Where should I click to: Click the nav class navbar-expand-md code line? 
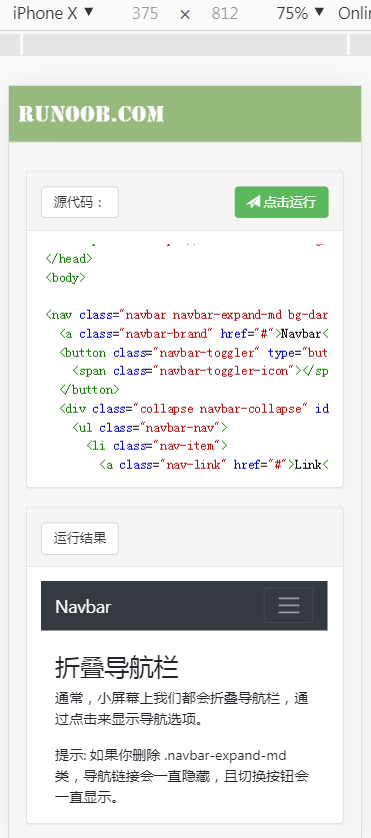[x=187, y=315]
